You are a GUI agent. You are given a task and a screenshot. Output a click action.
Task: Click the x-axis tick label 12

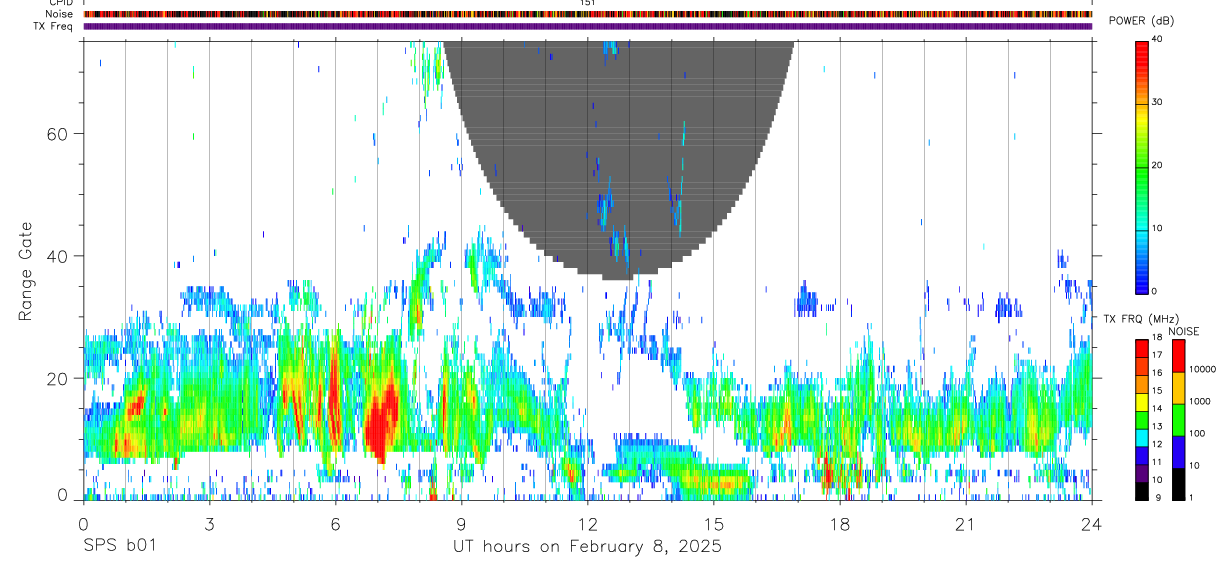[x=587, y=524]
